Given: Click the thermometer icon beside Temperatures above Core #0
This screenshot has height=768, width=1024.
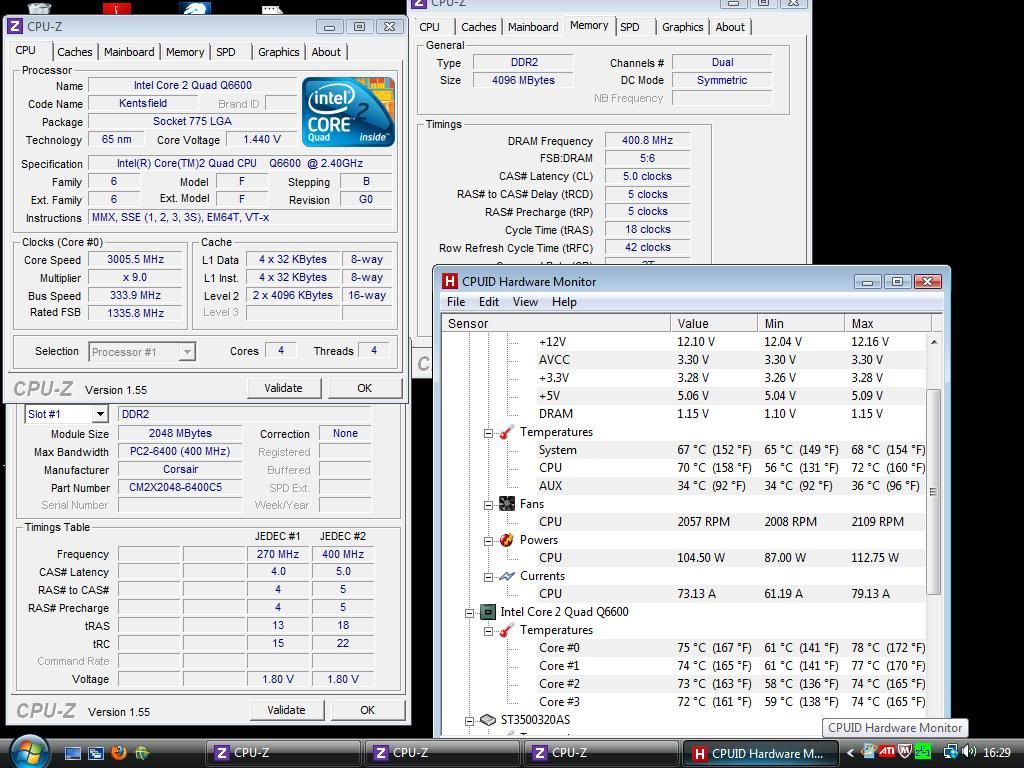Looking at the screenshot, I should click(x=506, y=630).
